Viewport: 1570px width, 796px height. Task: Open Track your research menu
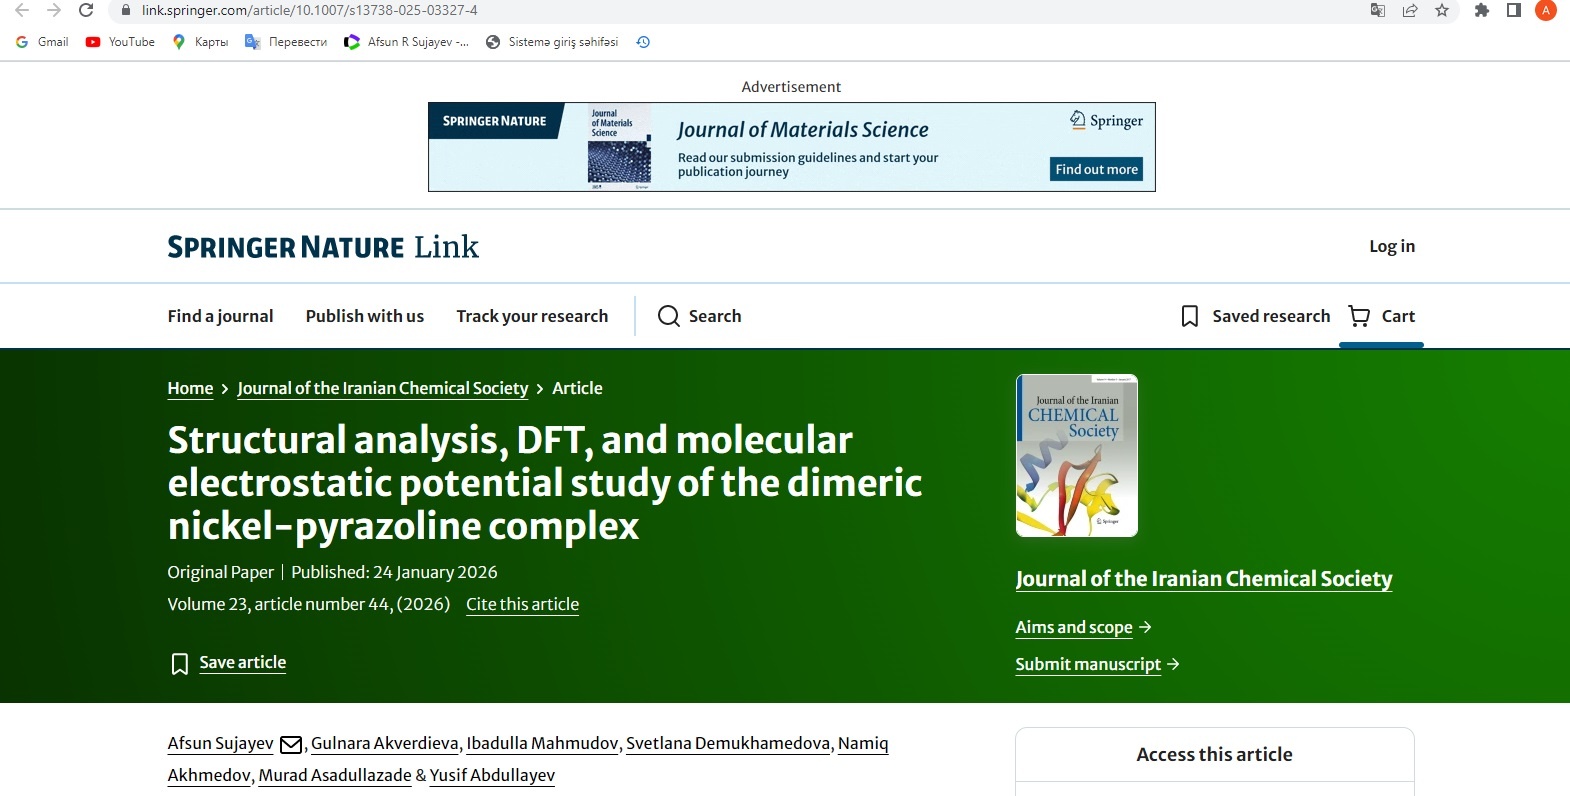click(532, 316)
